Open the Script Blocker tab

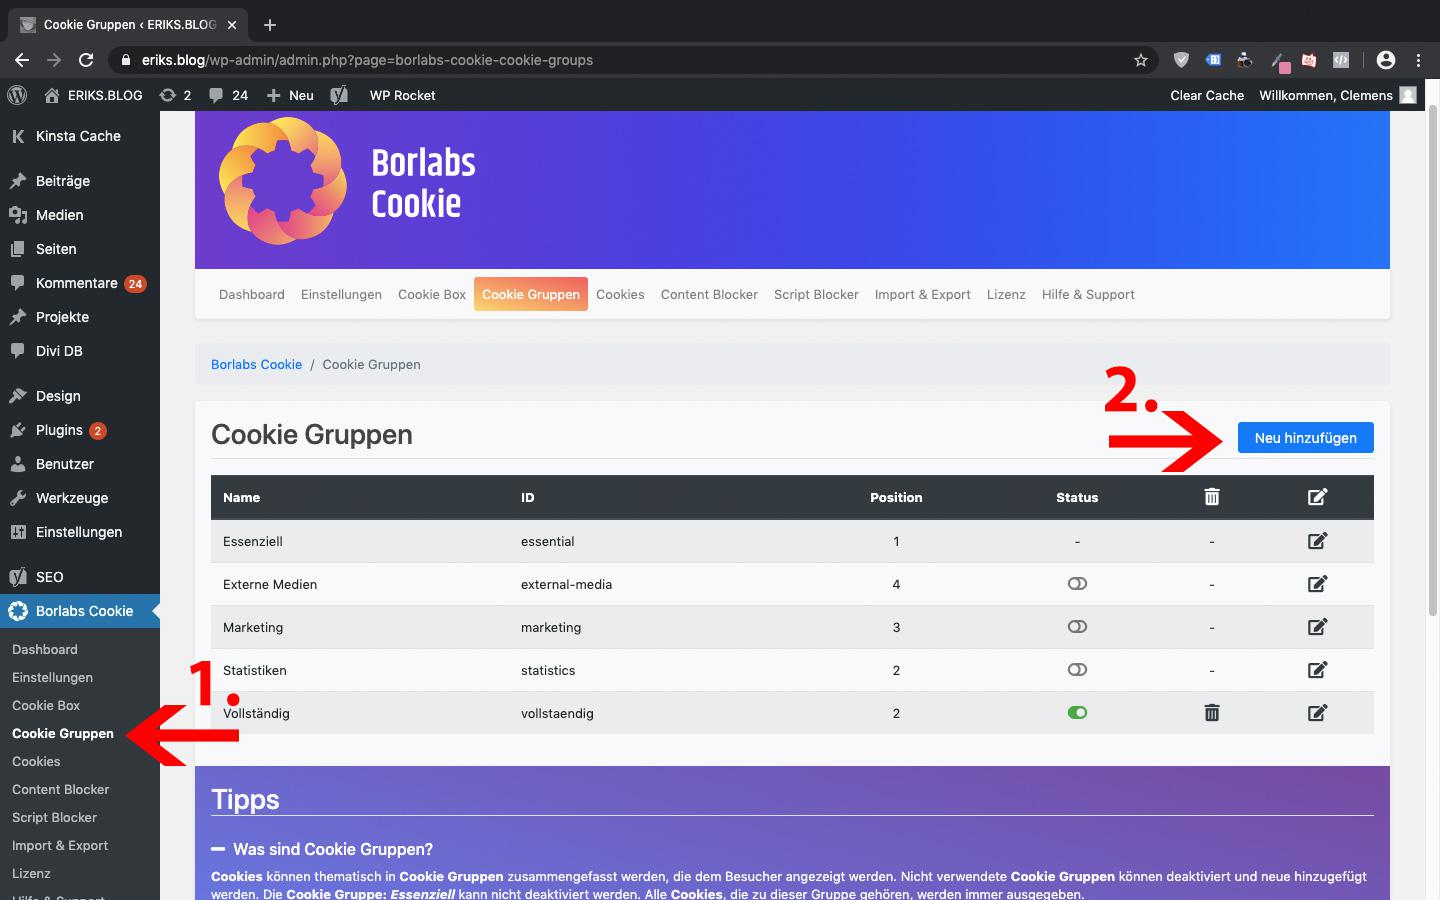(816, 294)
